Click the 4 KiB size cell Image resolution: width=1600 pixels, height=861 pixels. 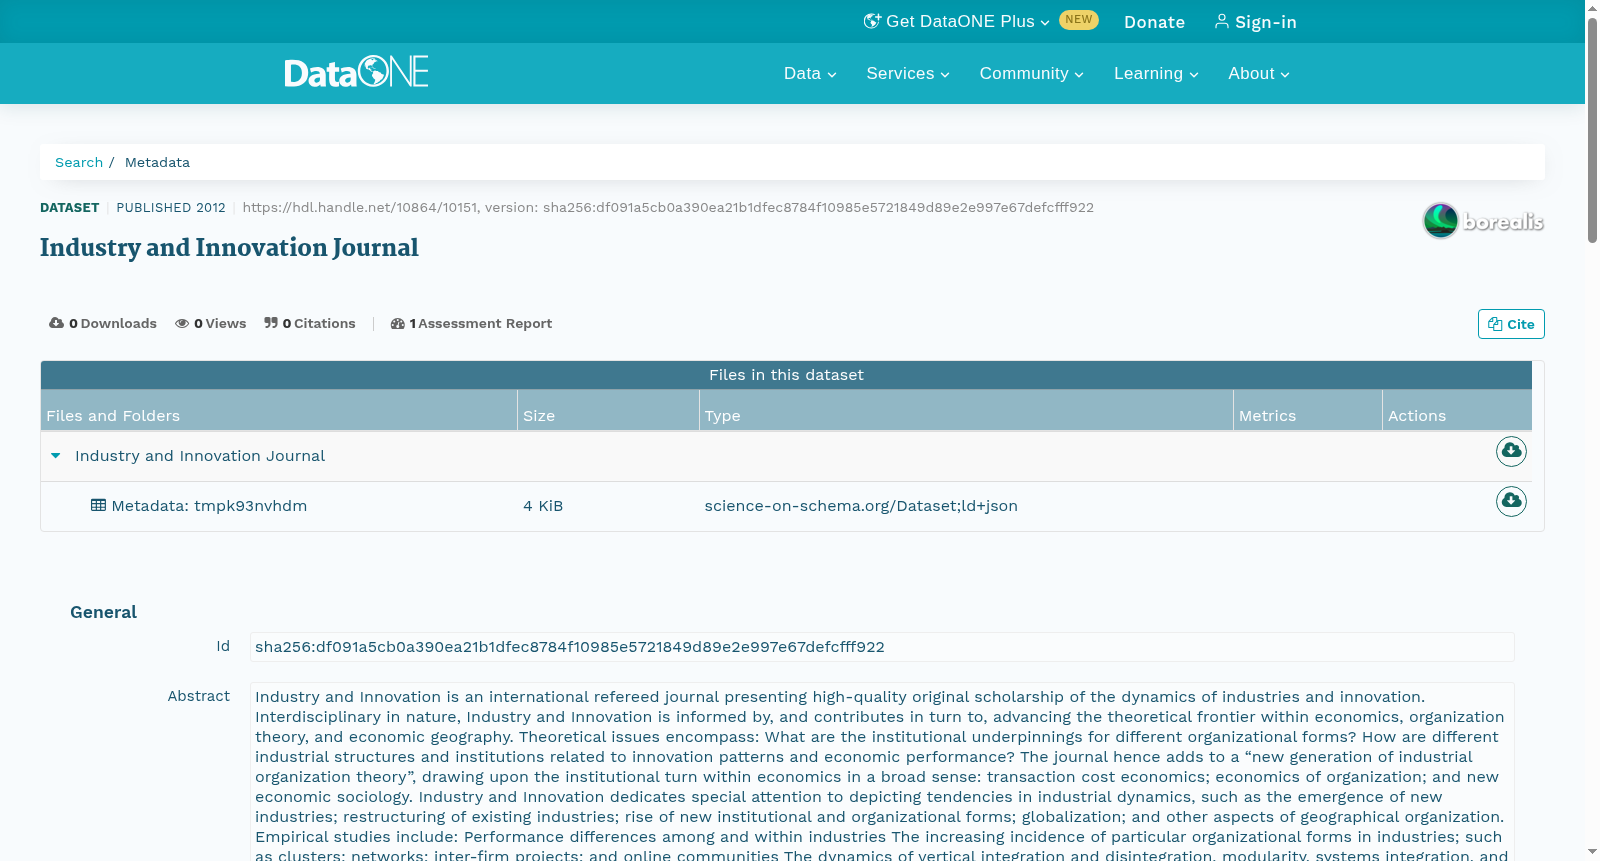coord(543,506)
